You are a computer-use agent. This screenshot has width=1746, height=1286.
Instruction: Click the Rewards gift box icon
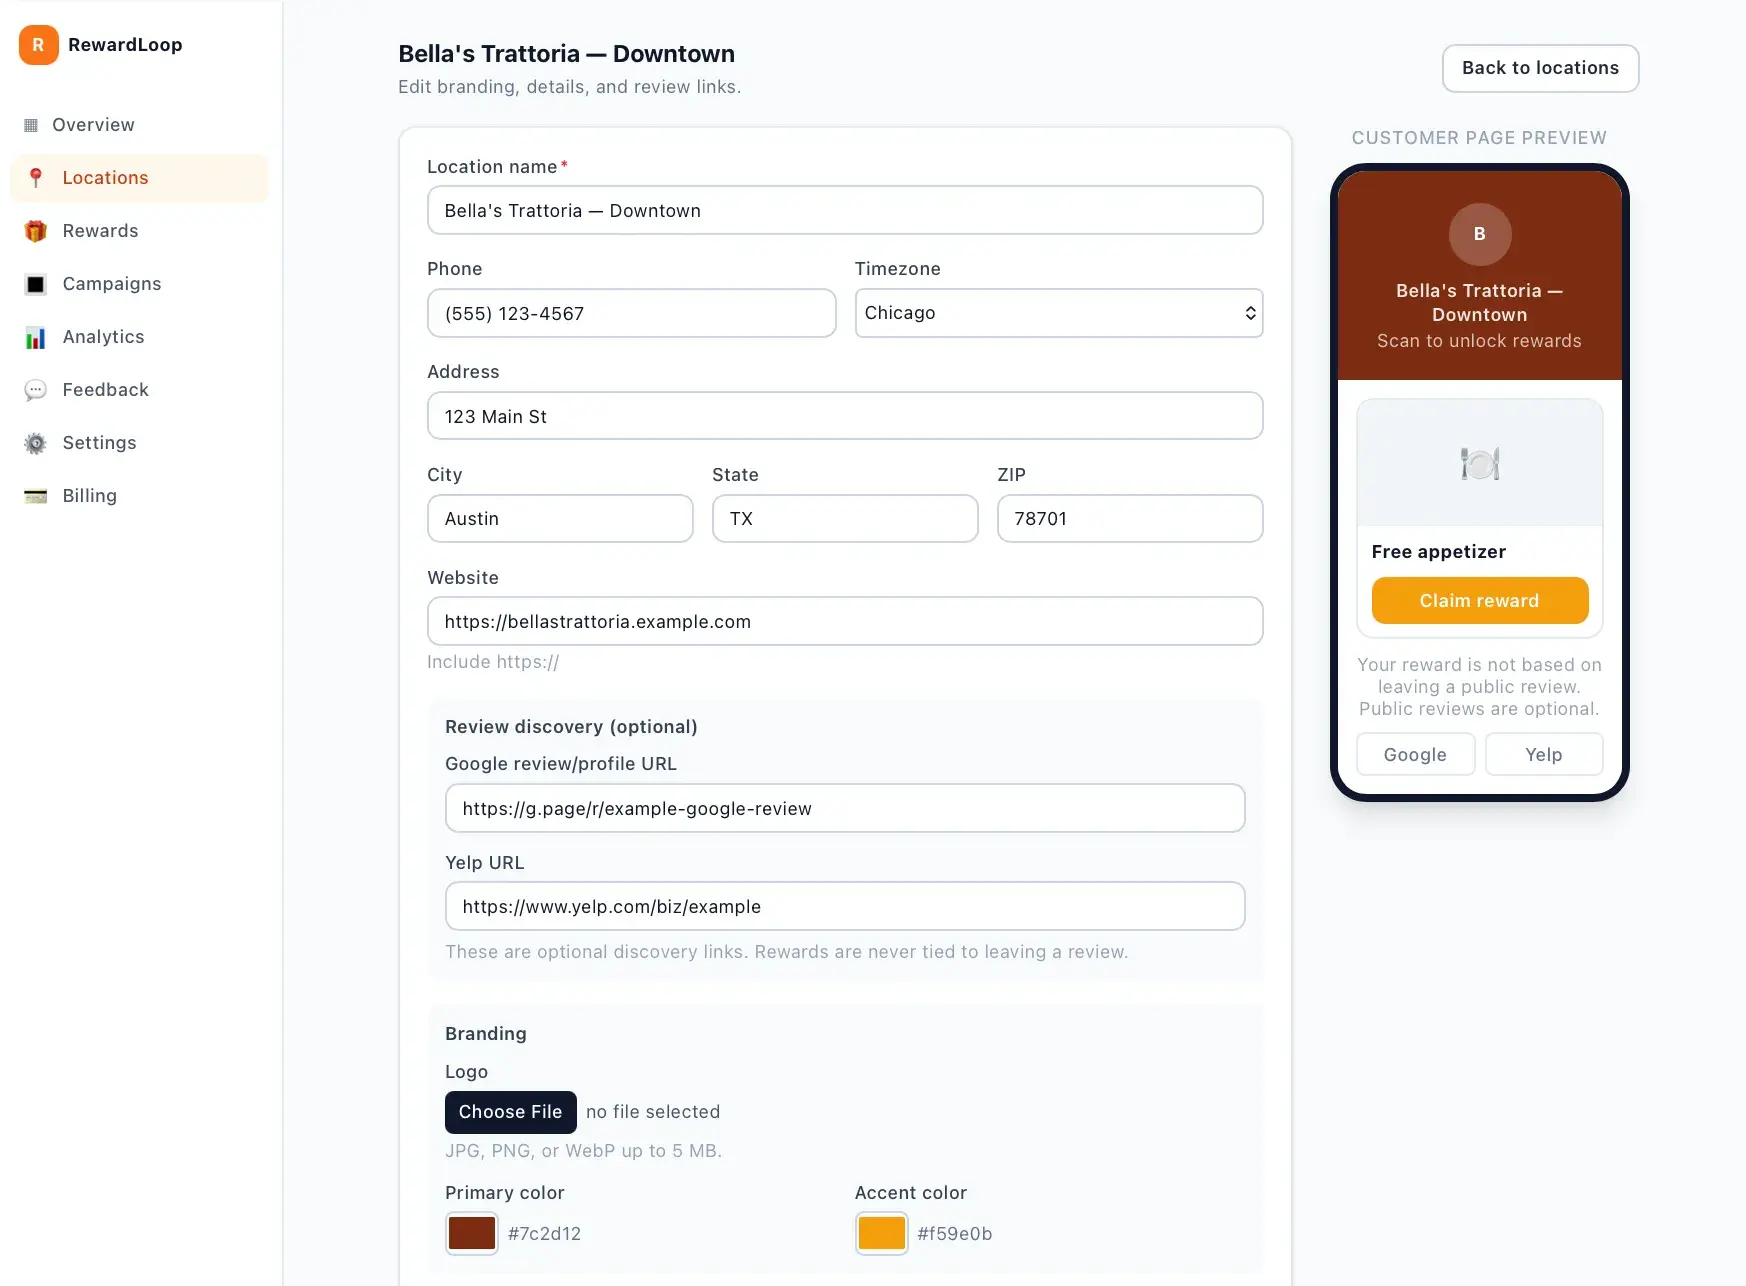coord(36,231)
